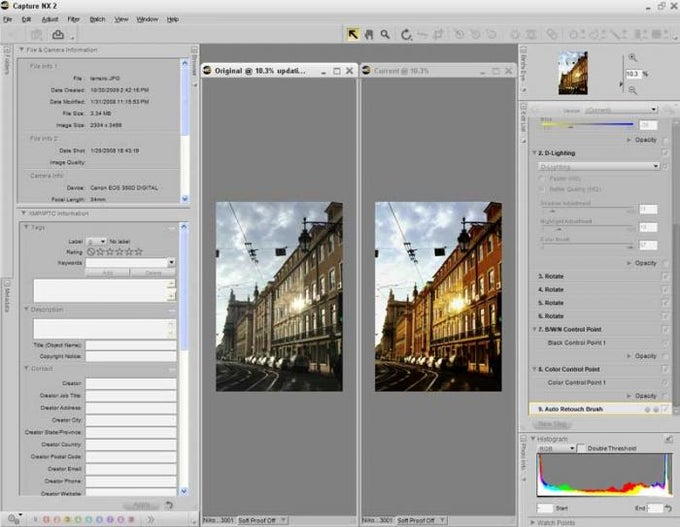Open the Version dropdown in Edit List
The image size is (680, 527).
point(620,110)
